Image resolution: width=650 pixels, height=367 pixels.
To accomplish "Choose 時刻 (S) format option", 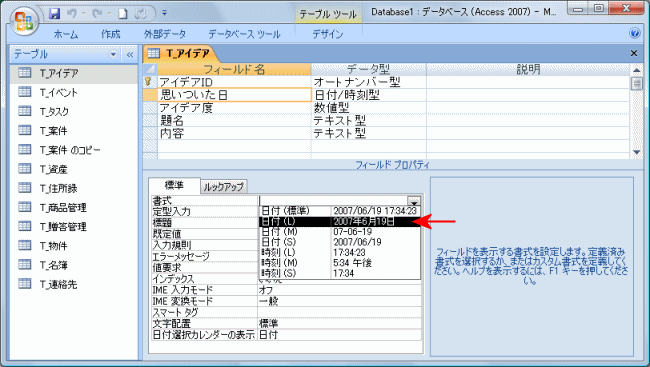I will pyautogui.click(x=340, y=273).
